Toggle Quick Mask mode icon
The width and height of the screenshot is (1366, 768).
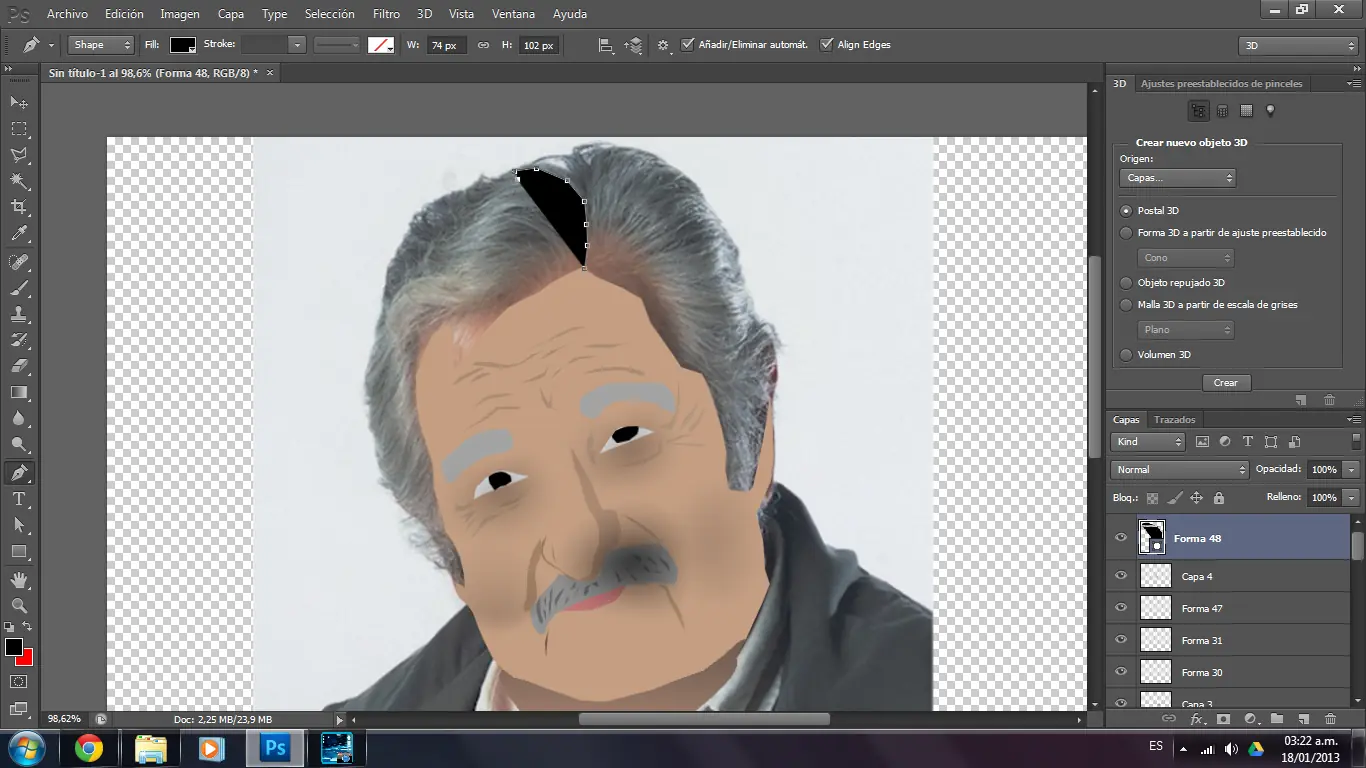tap(19, 682)
